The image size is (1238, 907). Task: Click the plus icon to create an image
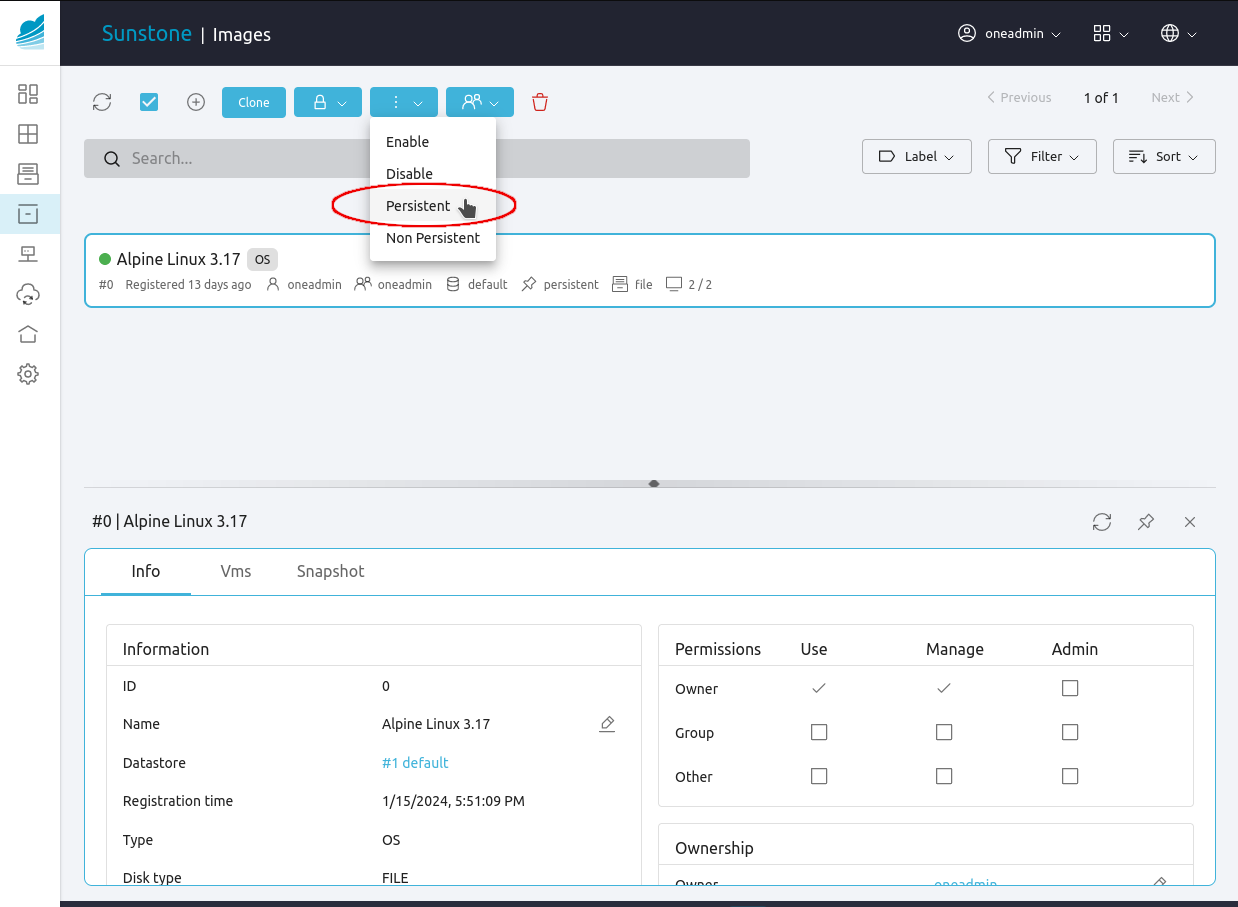[196, 102]
